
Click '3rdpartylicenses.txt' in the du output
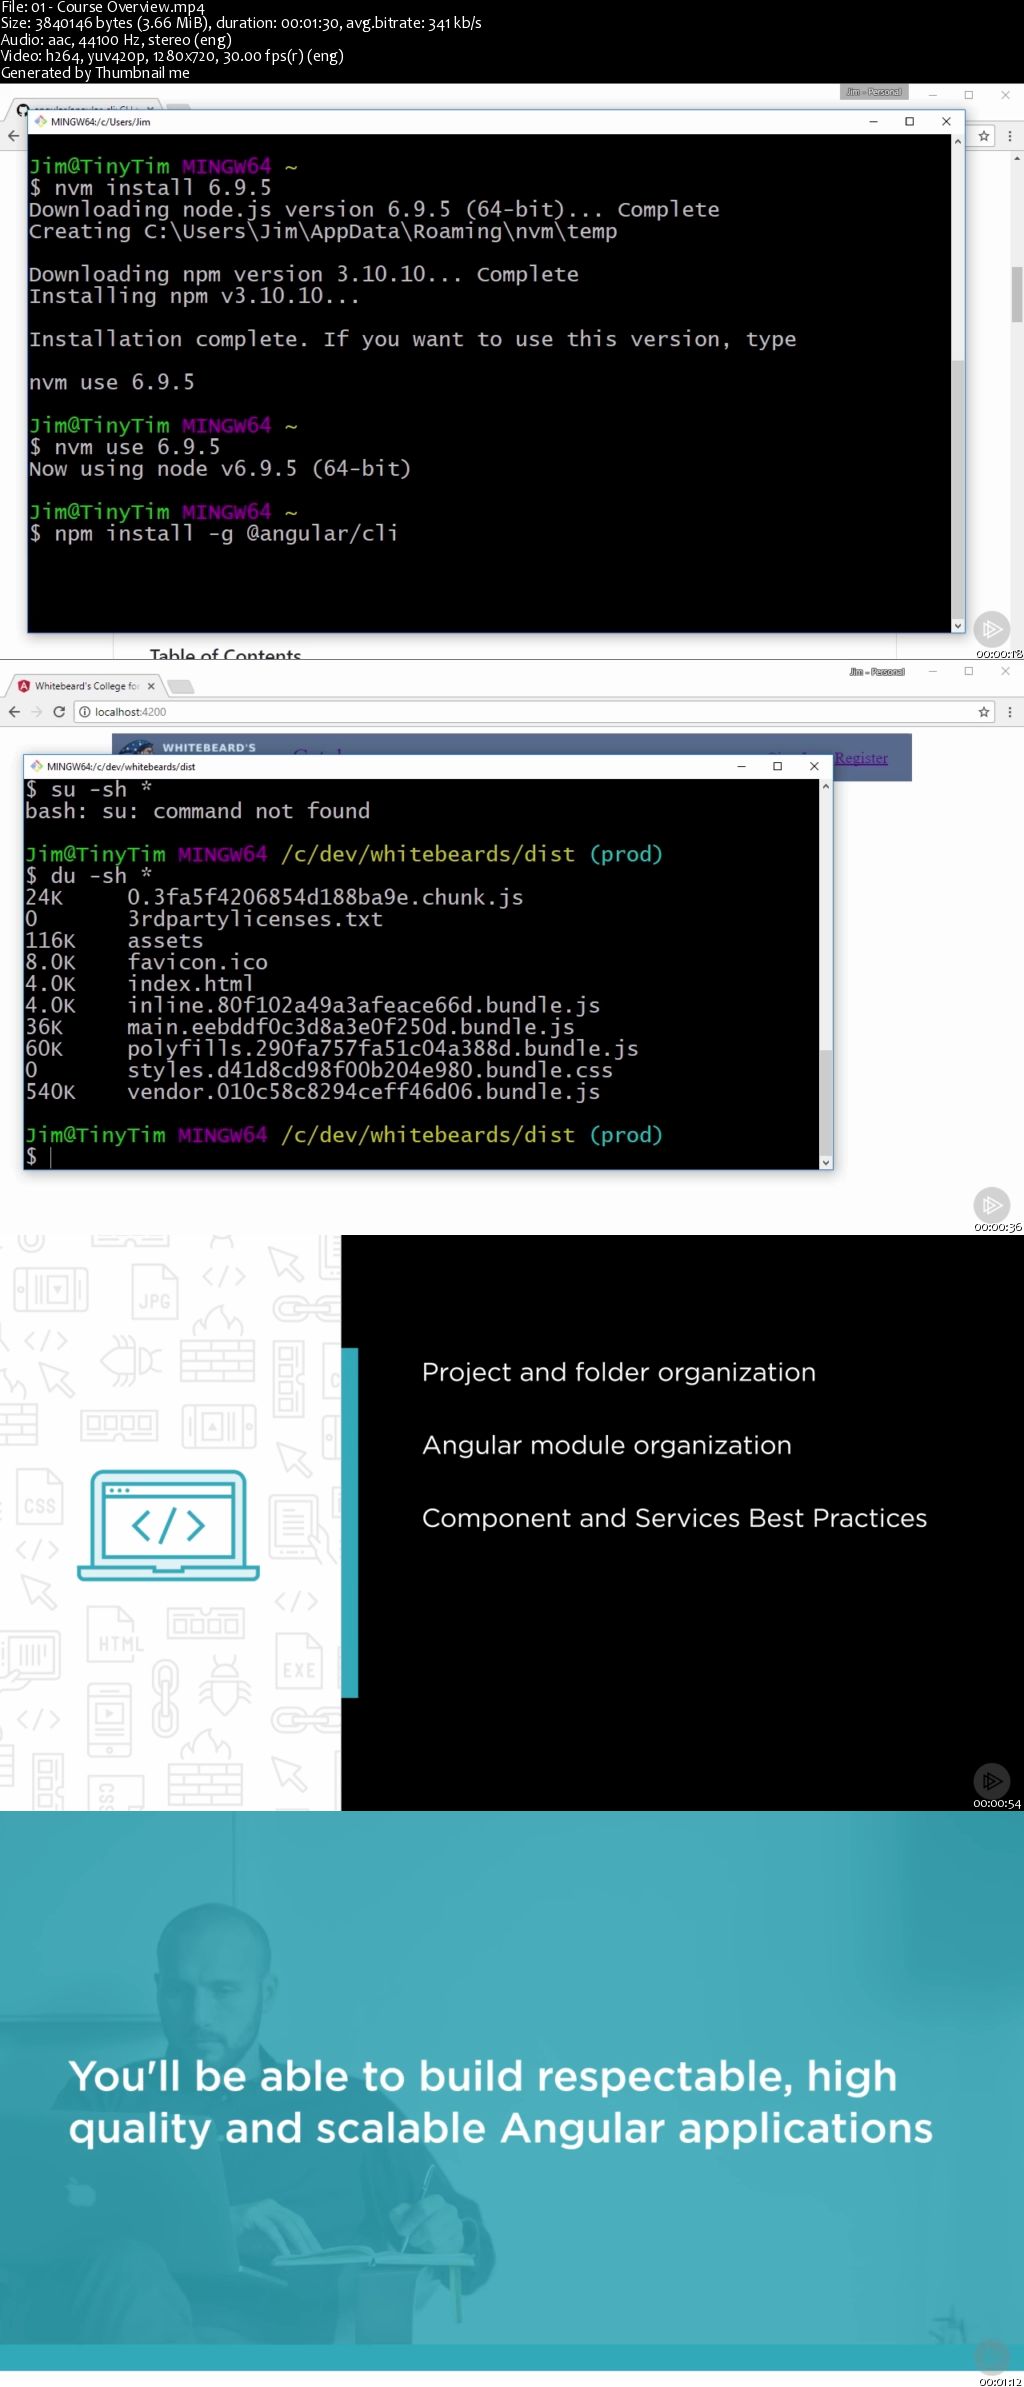[255, 919]
